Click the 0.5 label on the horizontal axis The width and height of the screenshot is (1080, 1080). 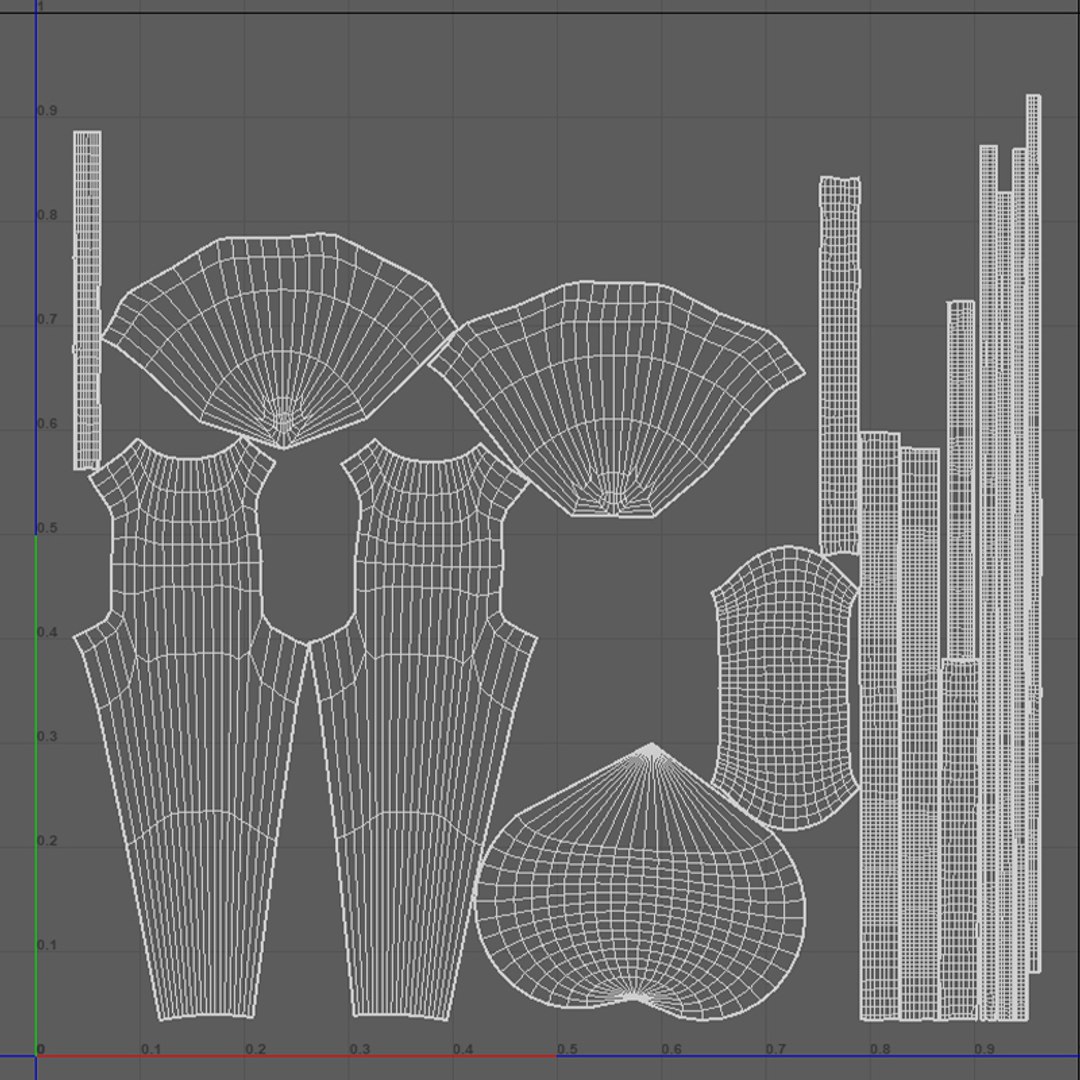[x=568, y=1049]
